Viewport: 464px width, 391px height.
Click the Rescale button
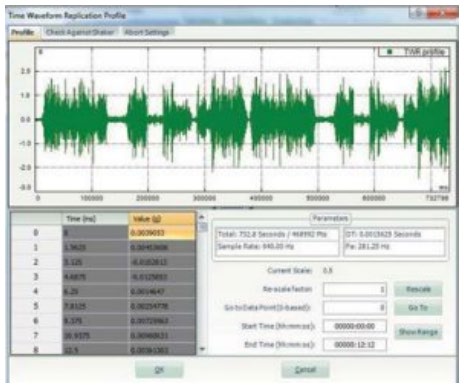tap(418, 289)
